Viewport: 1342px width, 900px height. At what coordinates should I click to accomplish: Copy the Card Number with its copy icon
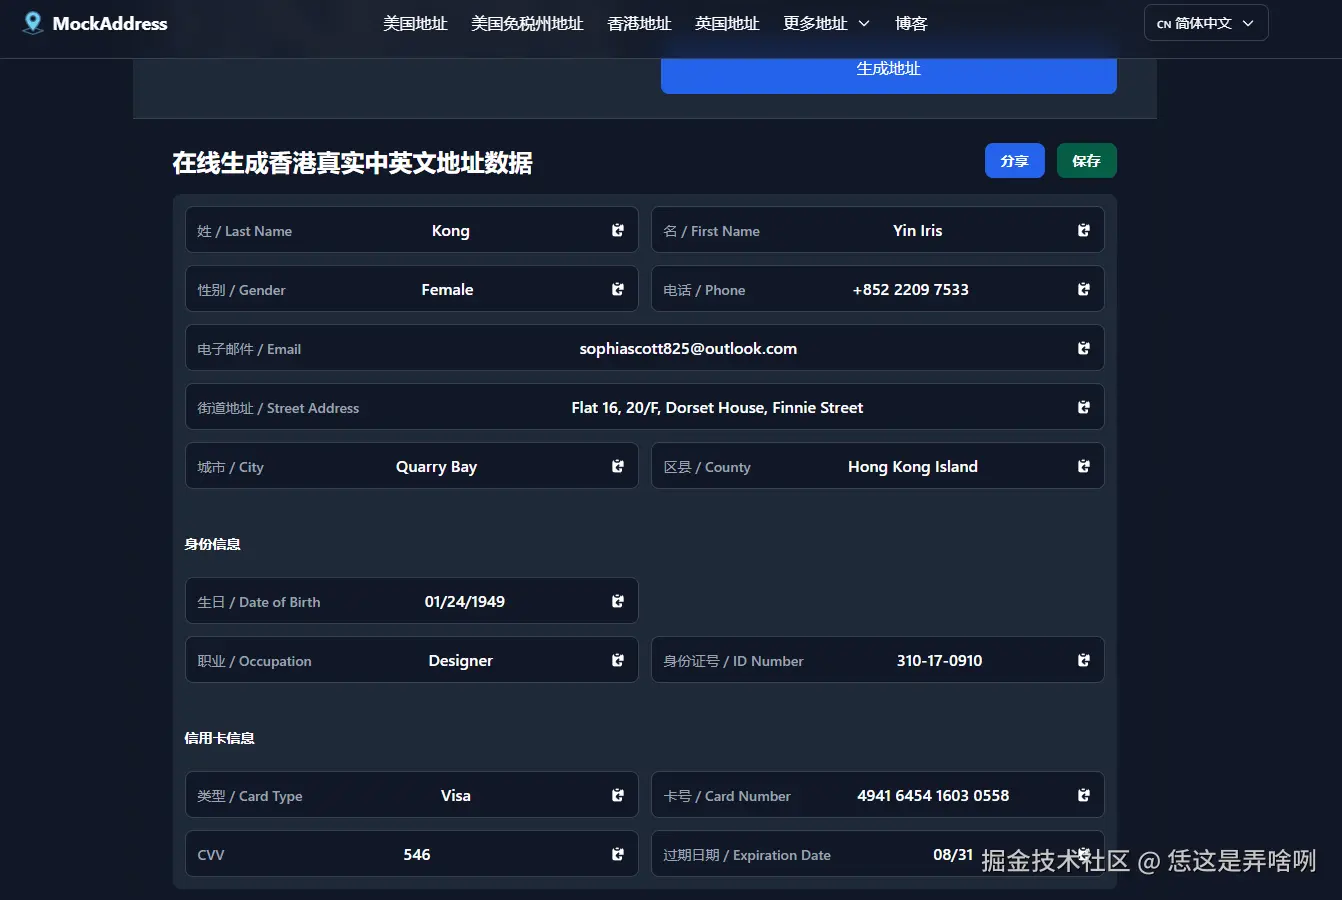(x=1083, y=795)
